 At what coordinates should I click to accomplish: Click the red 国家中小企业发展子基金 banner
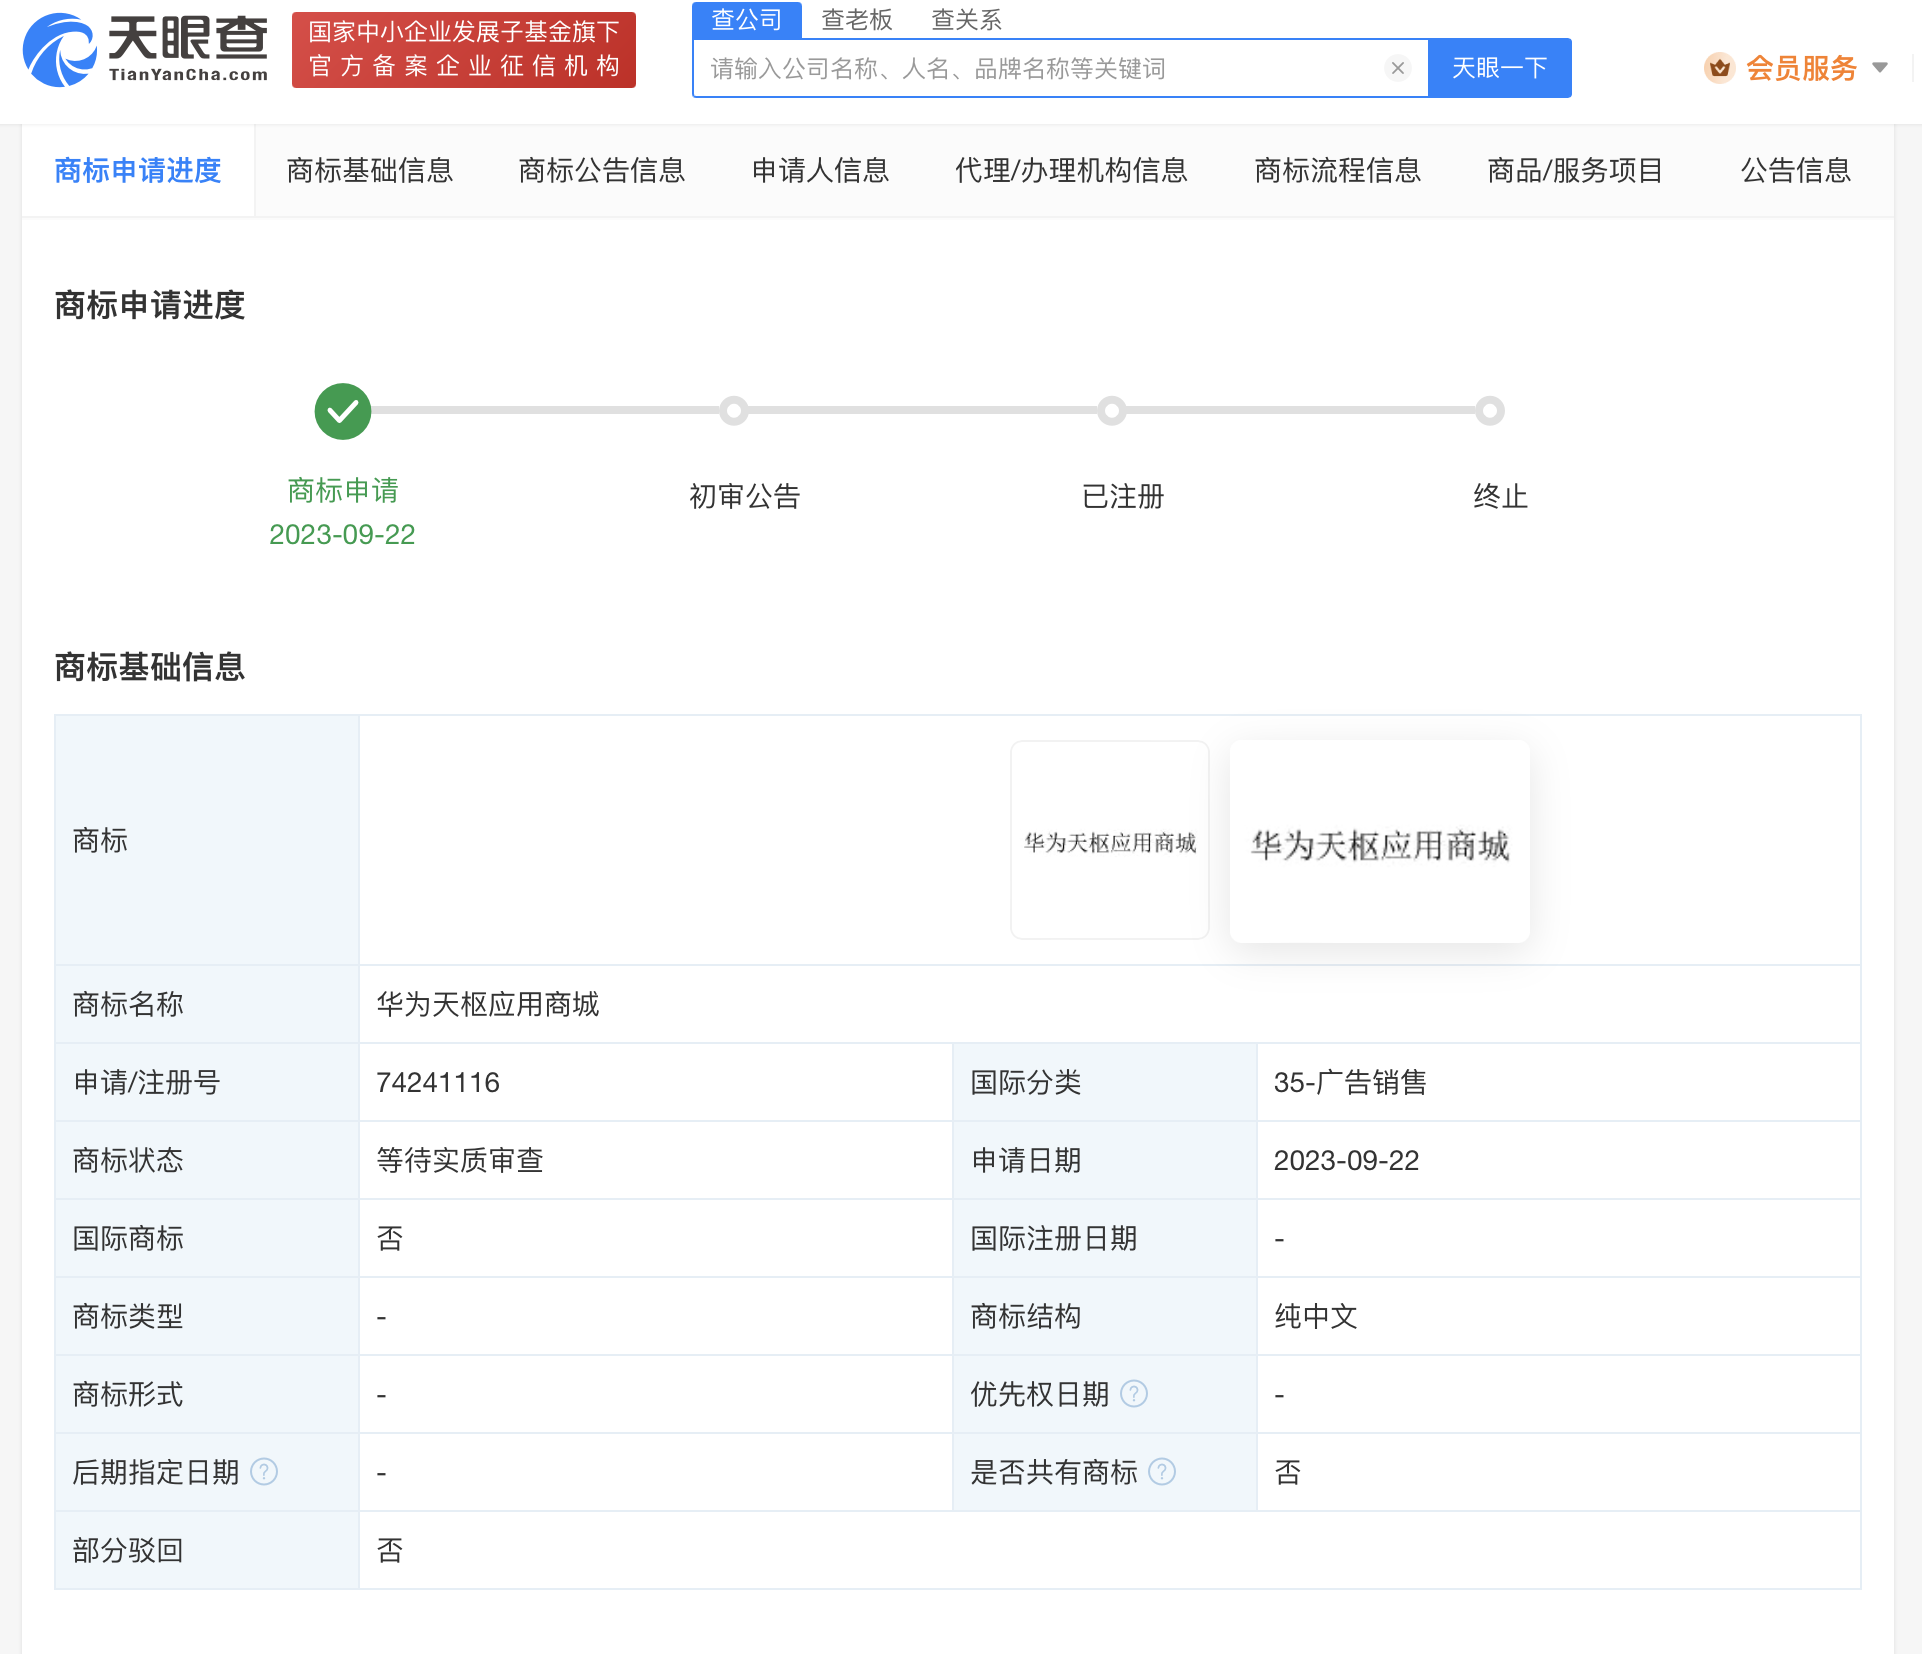[464, 50]
